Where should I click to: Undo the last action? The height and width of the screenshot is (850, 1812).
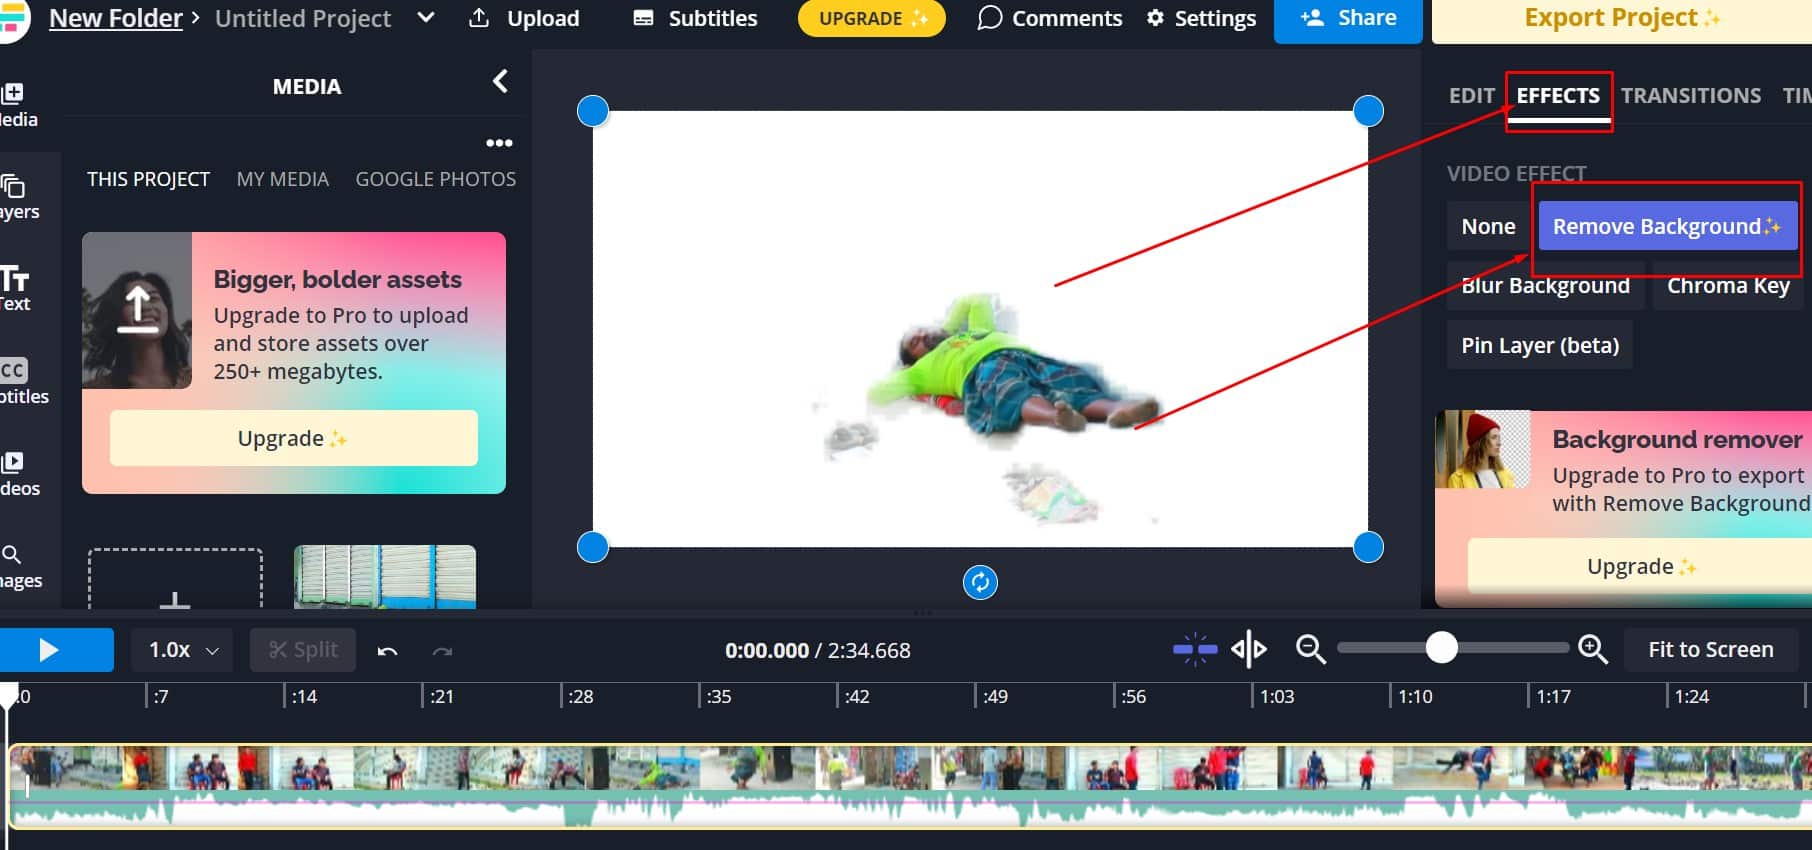point(388,651)
